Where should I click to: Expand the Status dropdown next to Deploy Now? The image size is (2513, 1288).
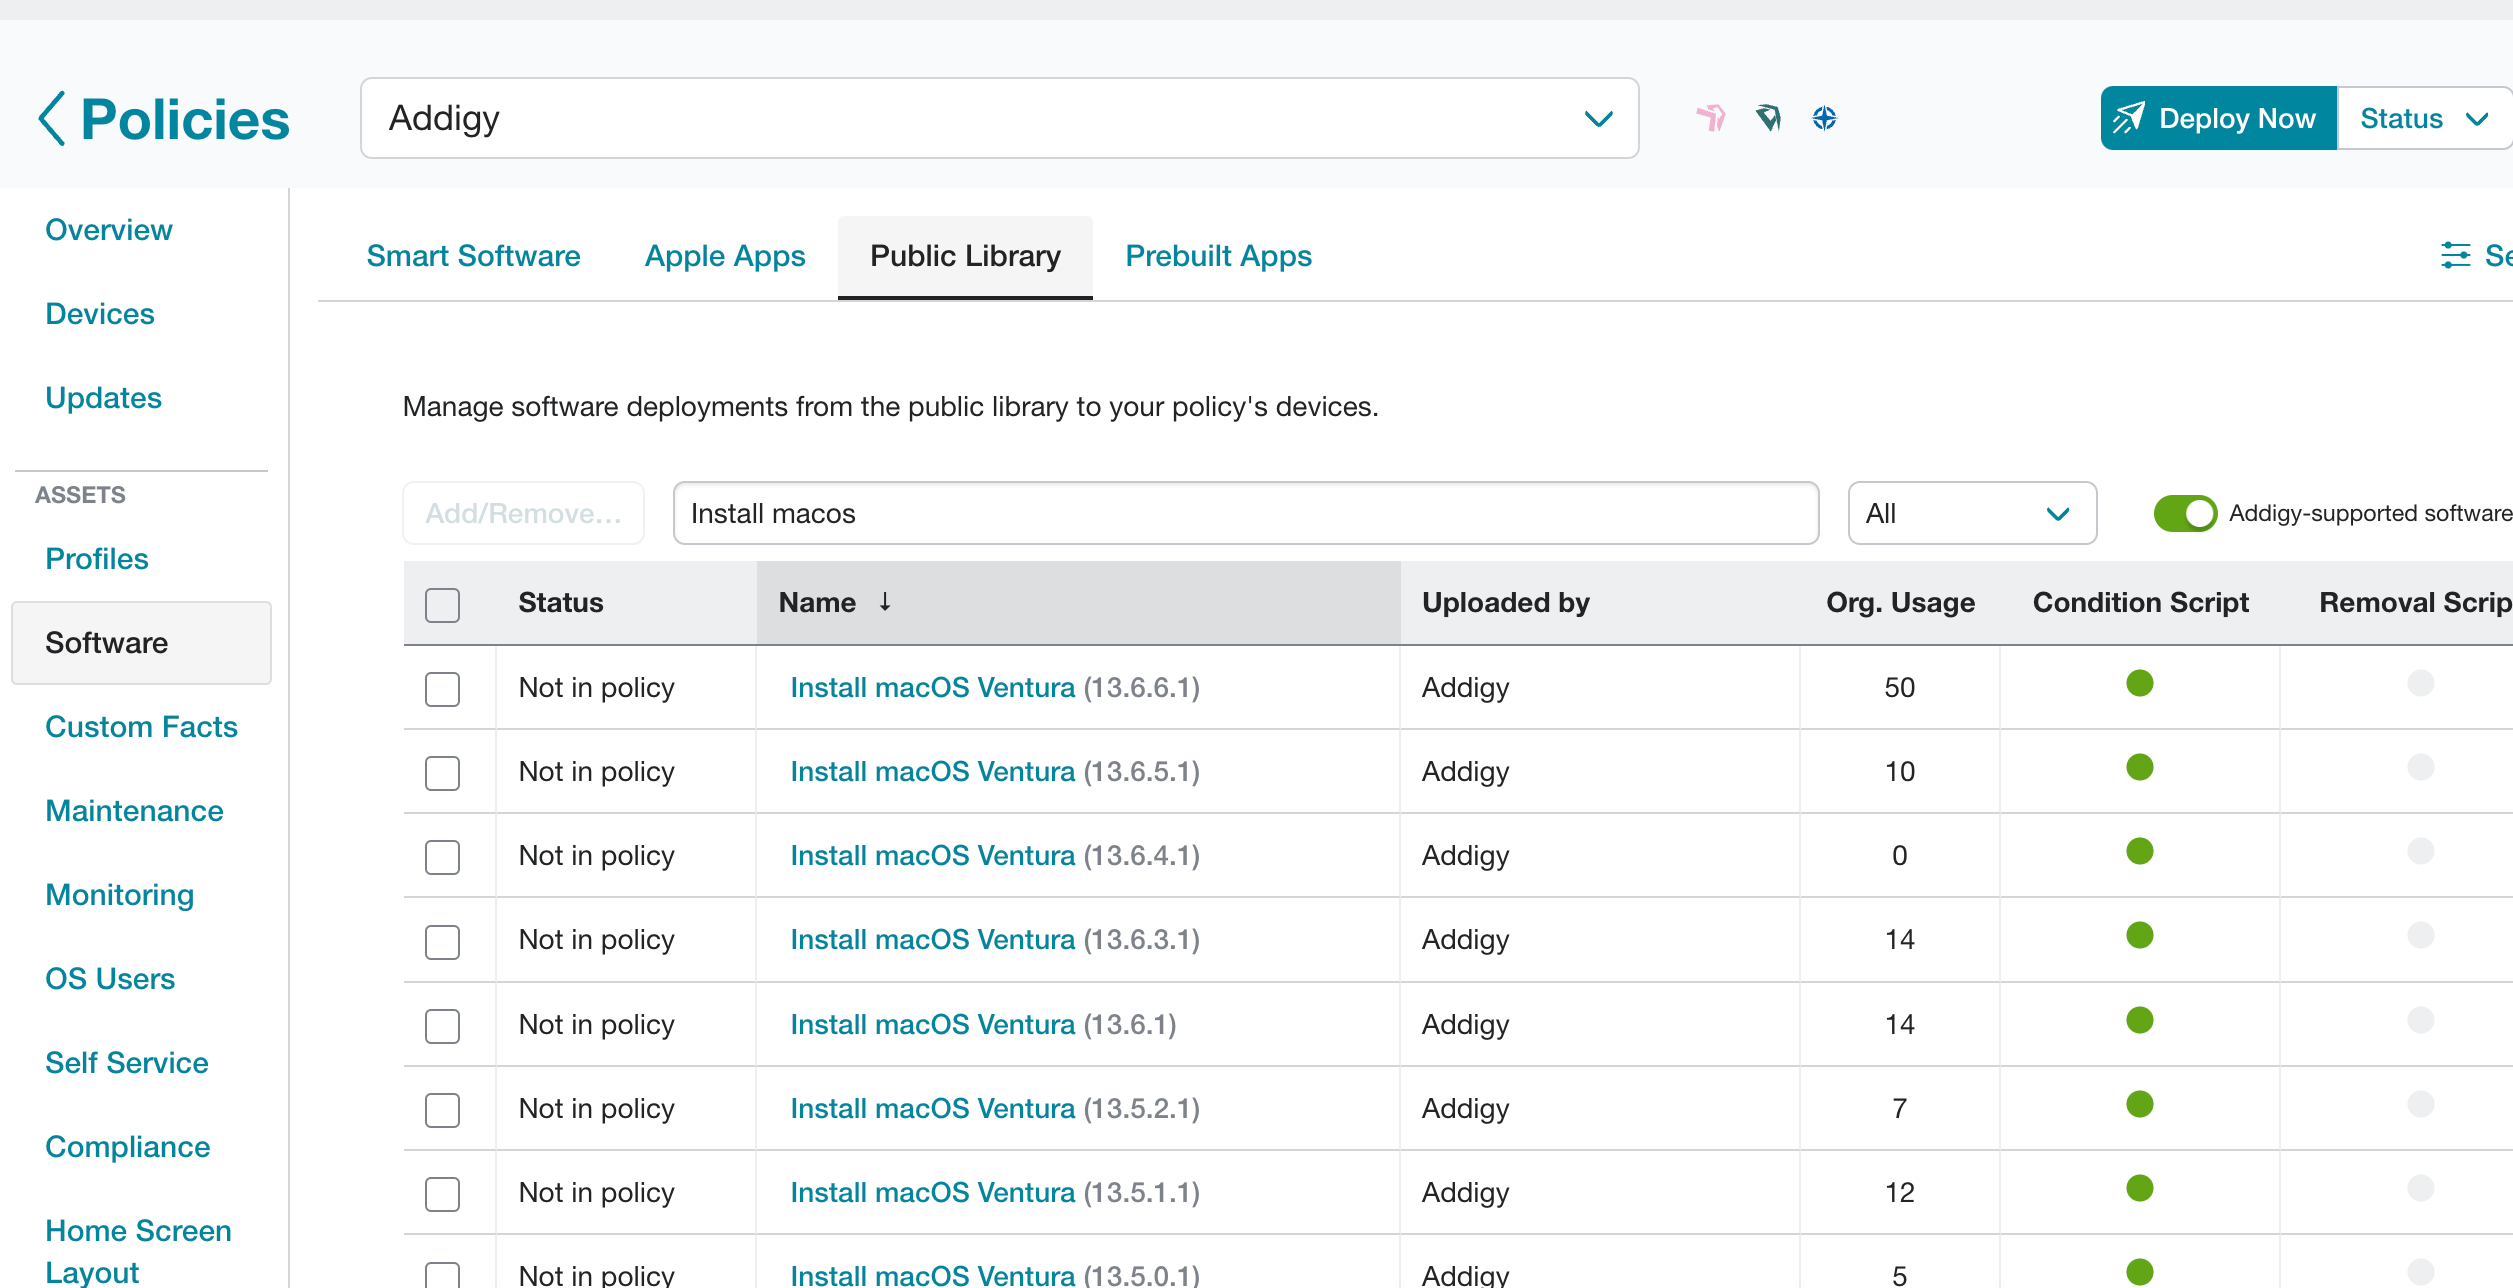coord(2424,118)
